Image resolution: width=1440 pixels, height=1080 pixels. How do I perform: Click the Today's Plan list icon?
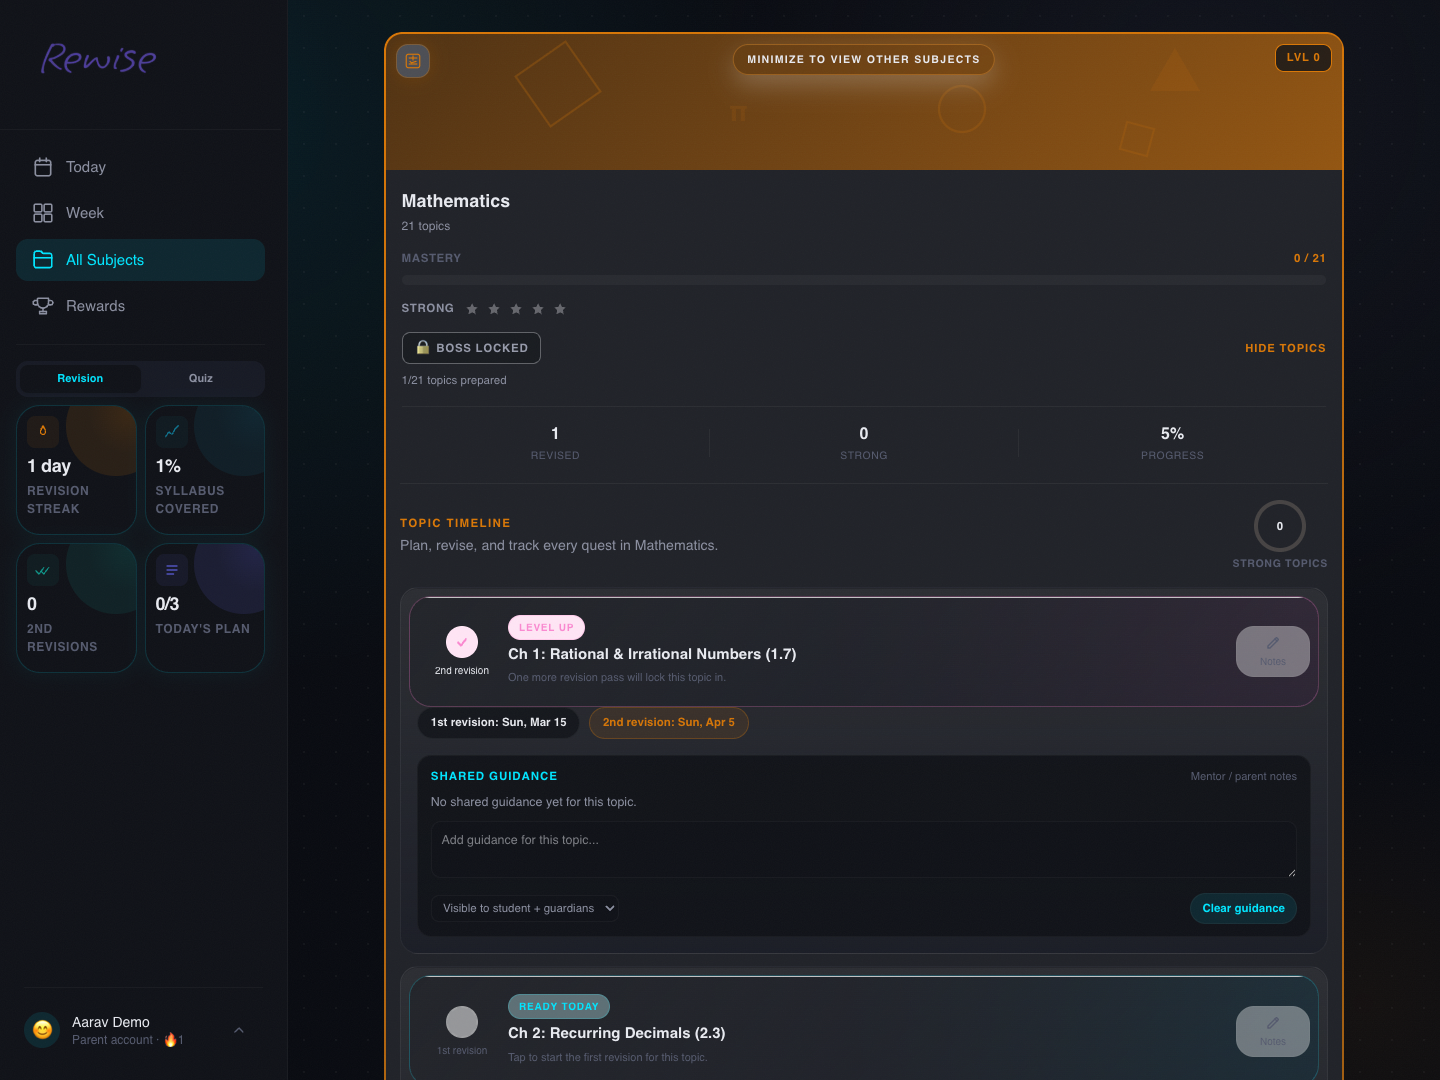(x=172, y=569)
